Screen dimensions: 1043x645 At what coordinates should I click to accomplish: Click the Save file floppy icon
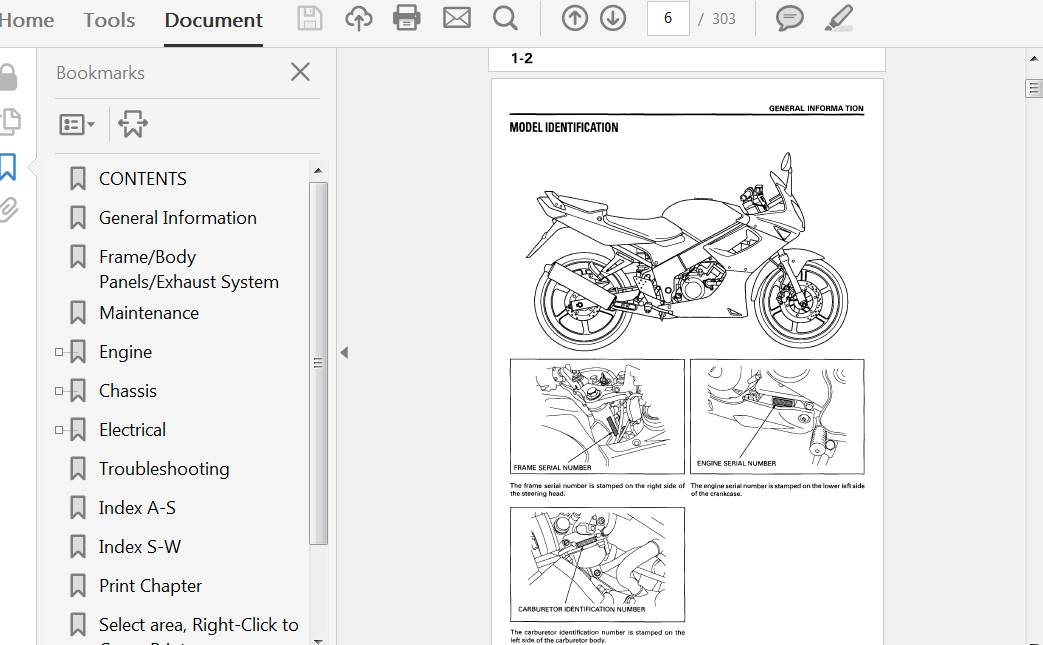coord(309,19)
